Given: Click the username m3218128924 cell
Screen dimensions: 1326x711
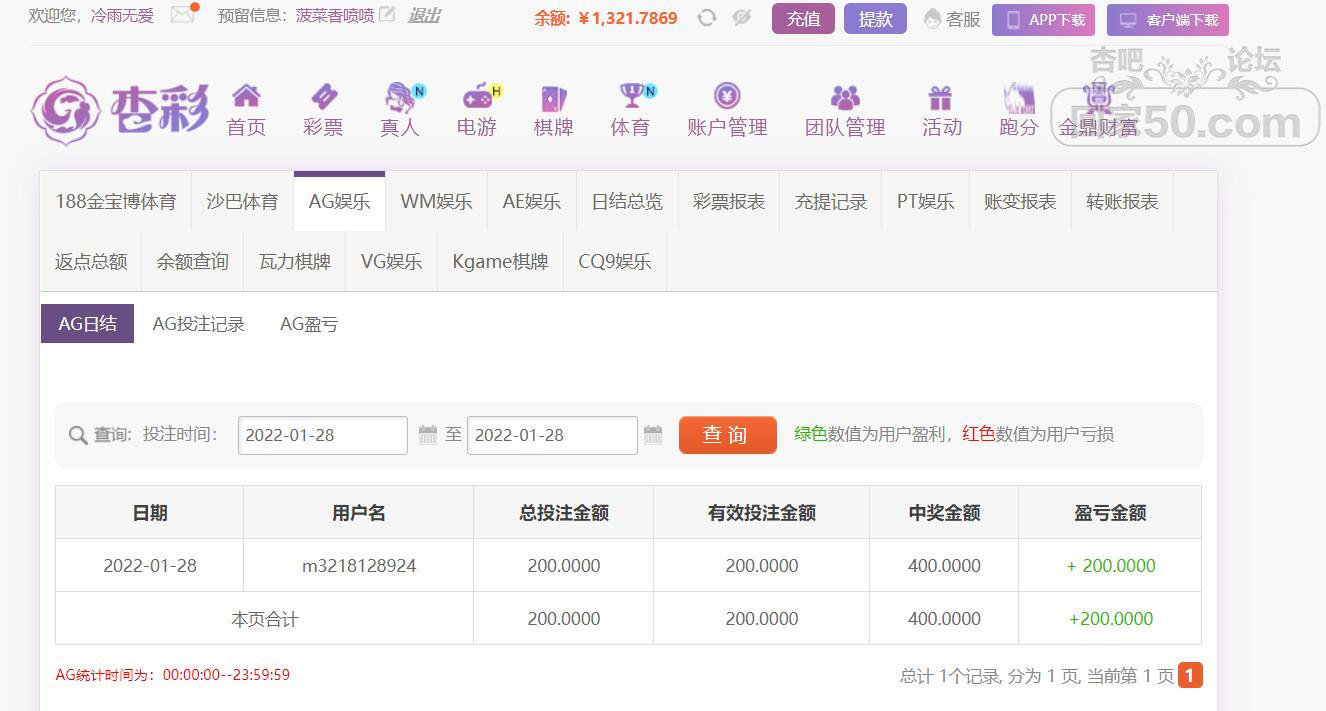Looking at the screenshot, I should [359, 566].
